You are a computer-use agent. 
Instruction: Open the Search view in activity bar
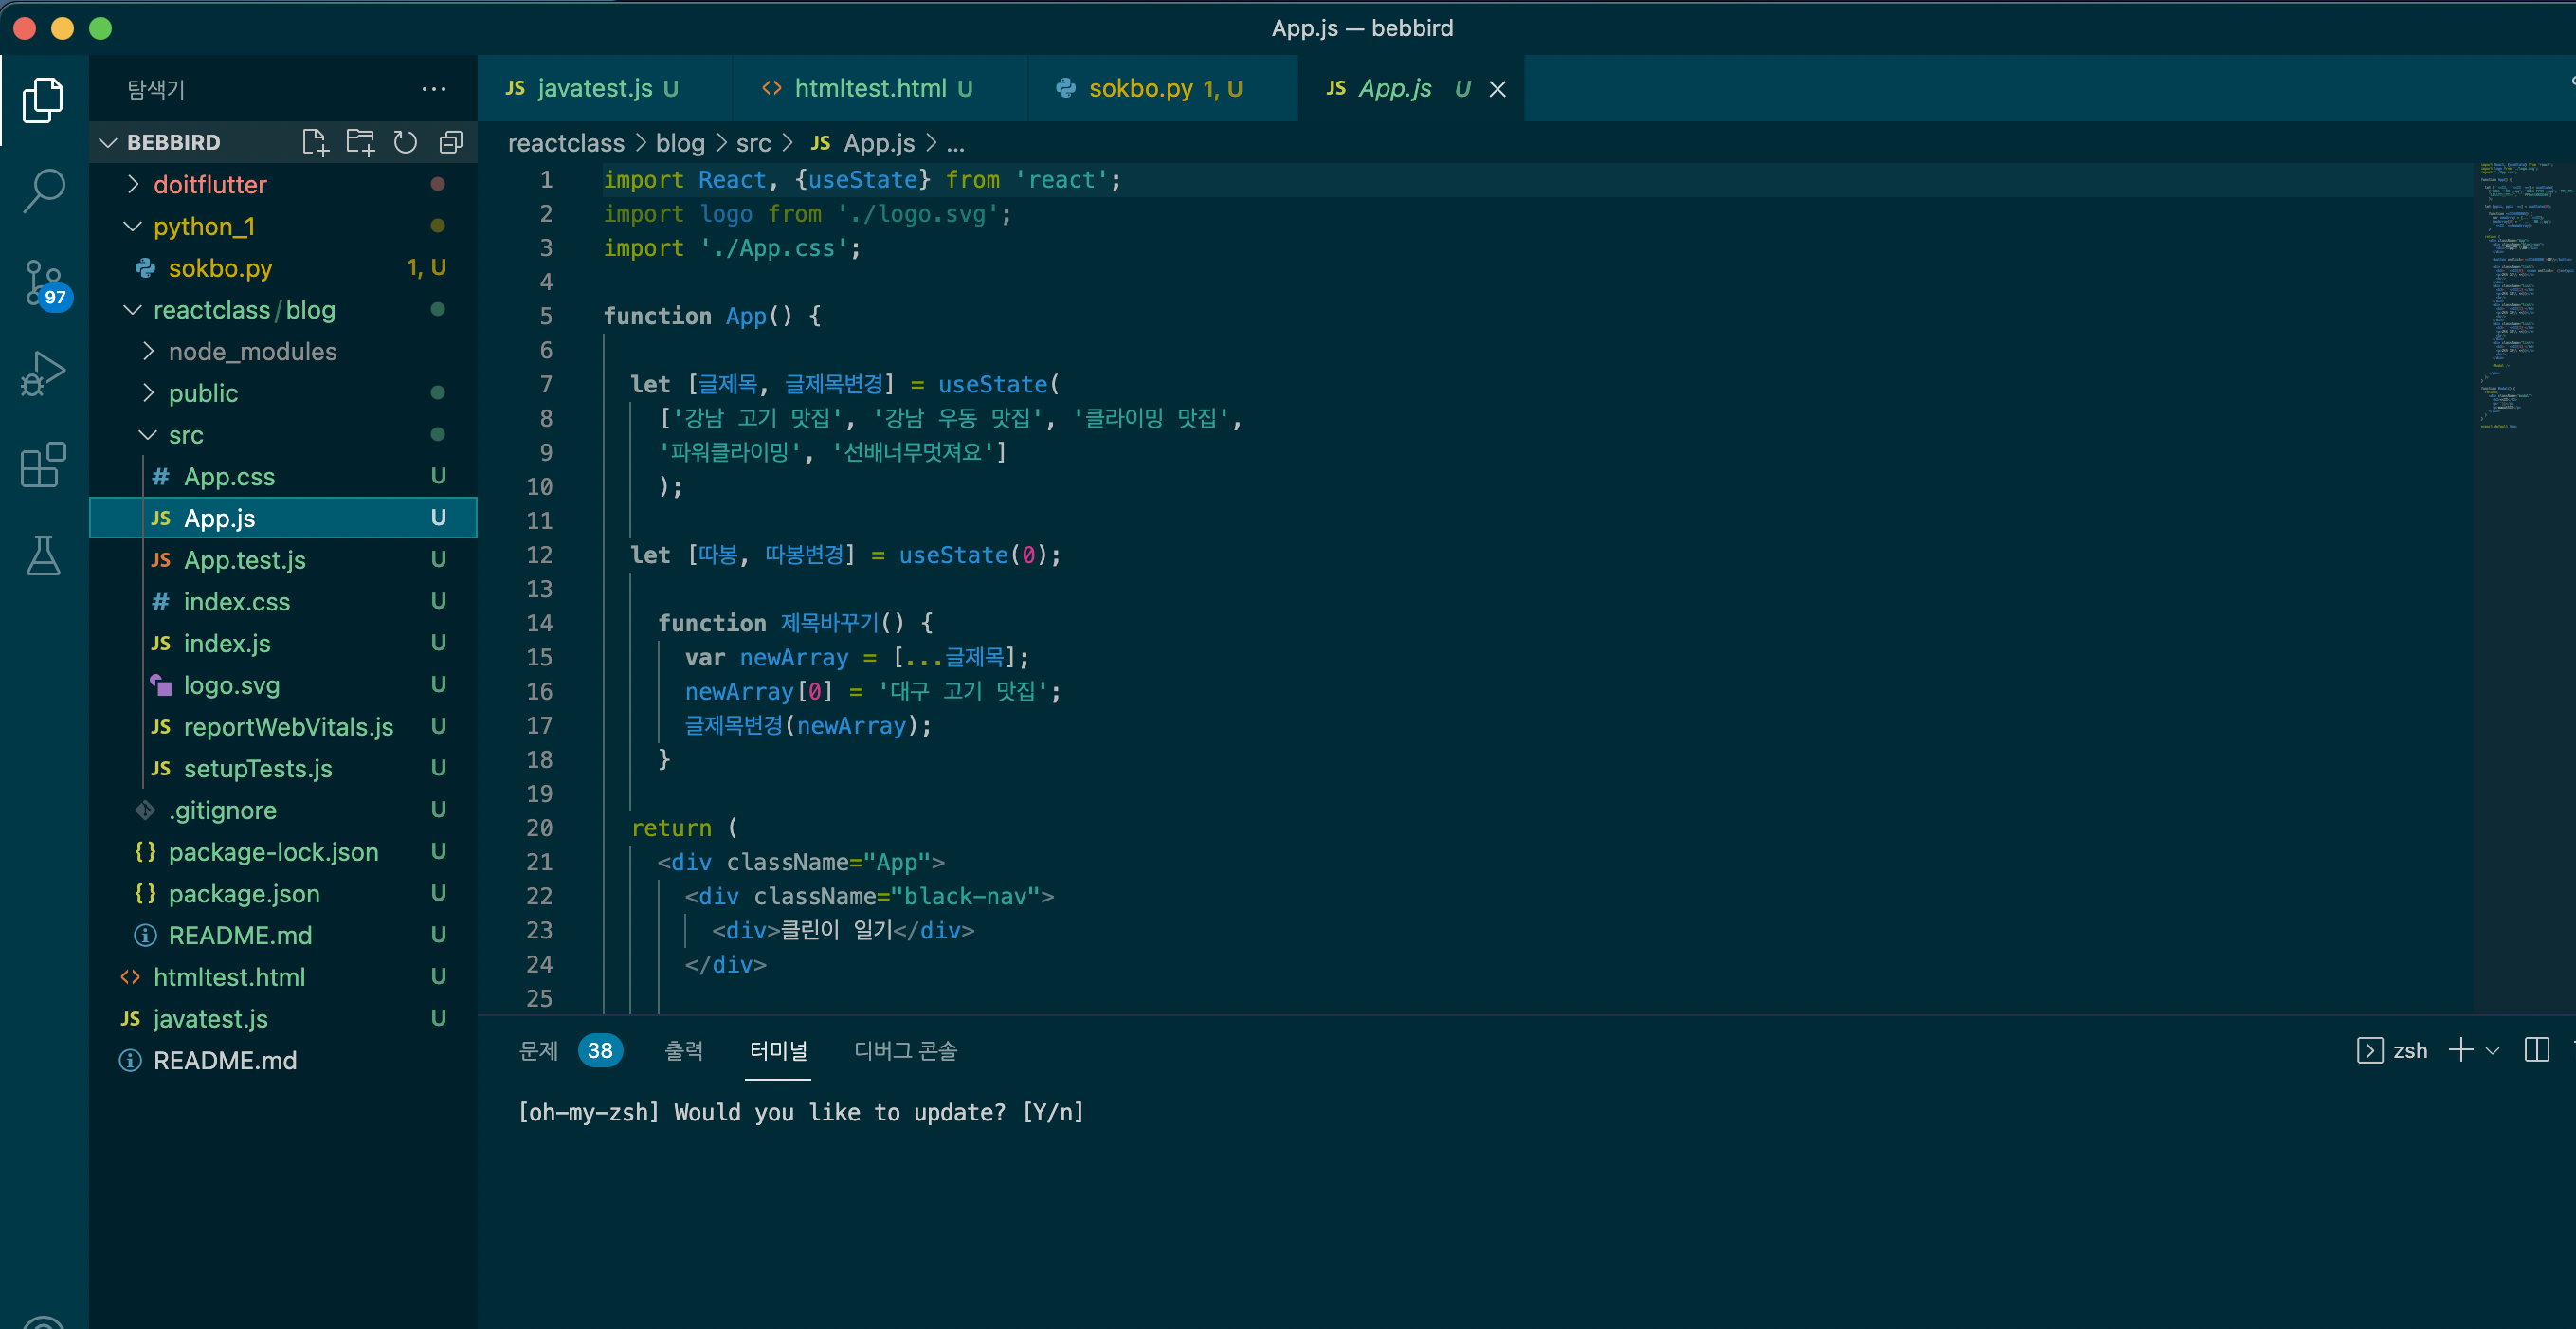point(43,190)
